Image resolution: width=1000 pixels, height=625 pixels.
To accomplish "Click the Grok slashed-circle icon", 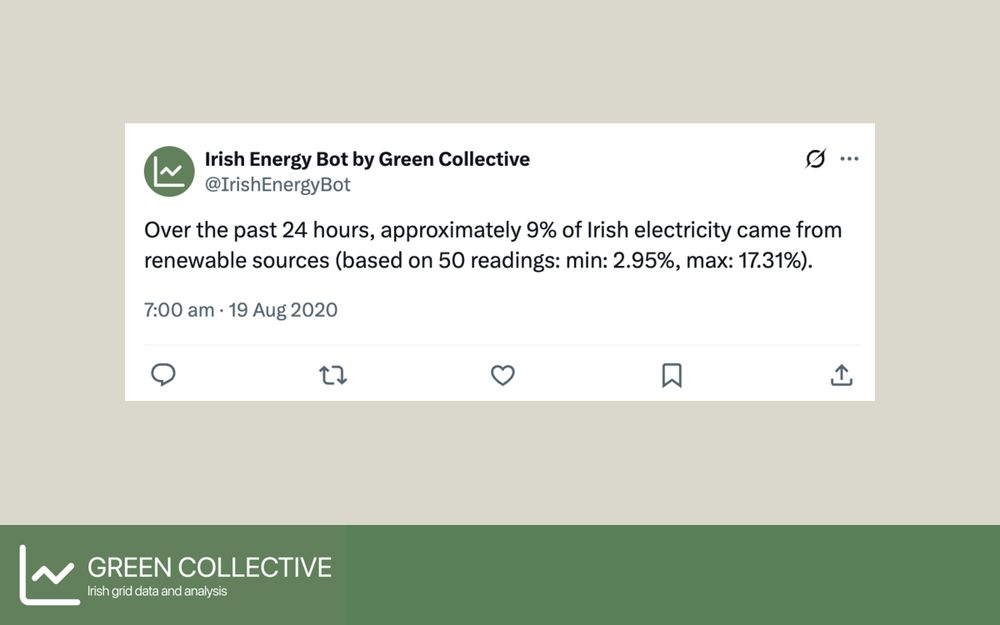I will click(816, 158).
